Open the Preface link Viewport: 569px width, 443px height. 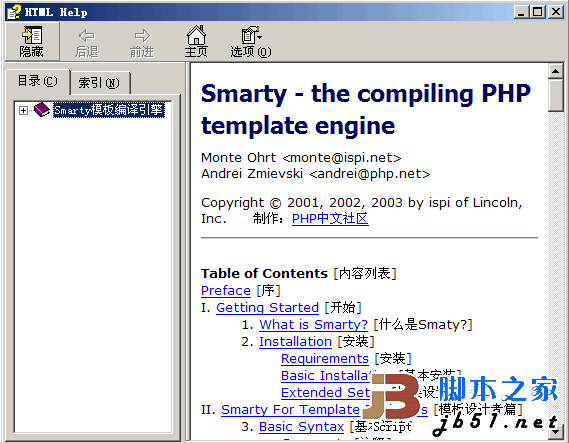pyautogui.click(x=226, y=291)
